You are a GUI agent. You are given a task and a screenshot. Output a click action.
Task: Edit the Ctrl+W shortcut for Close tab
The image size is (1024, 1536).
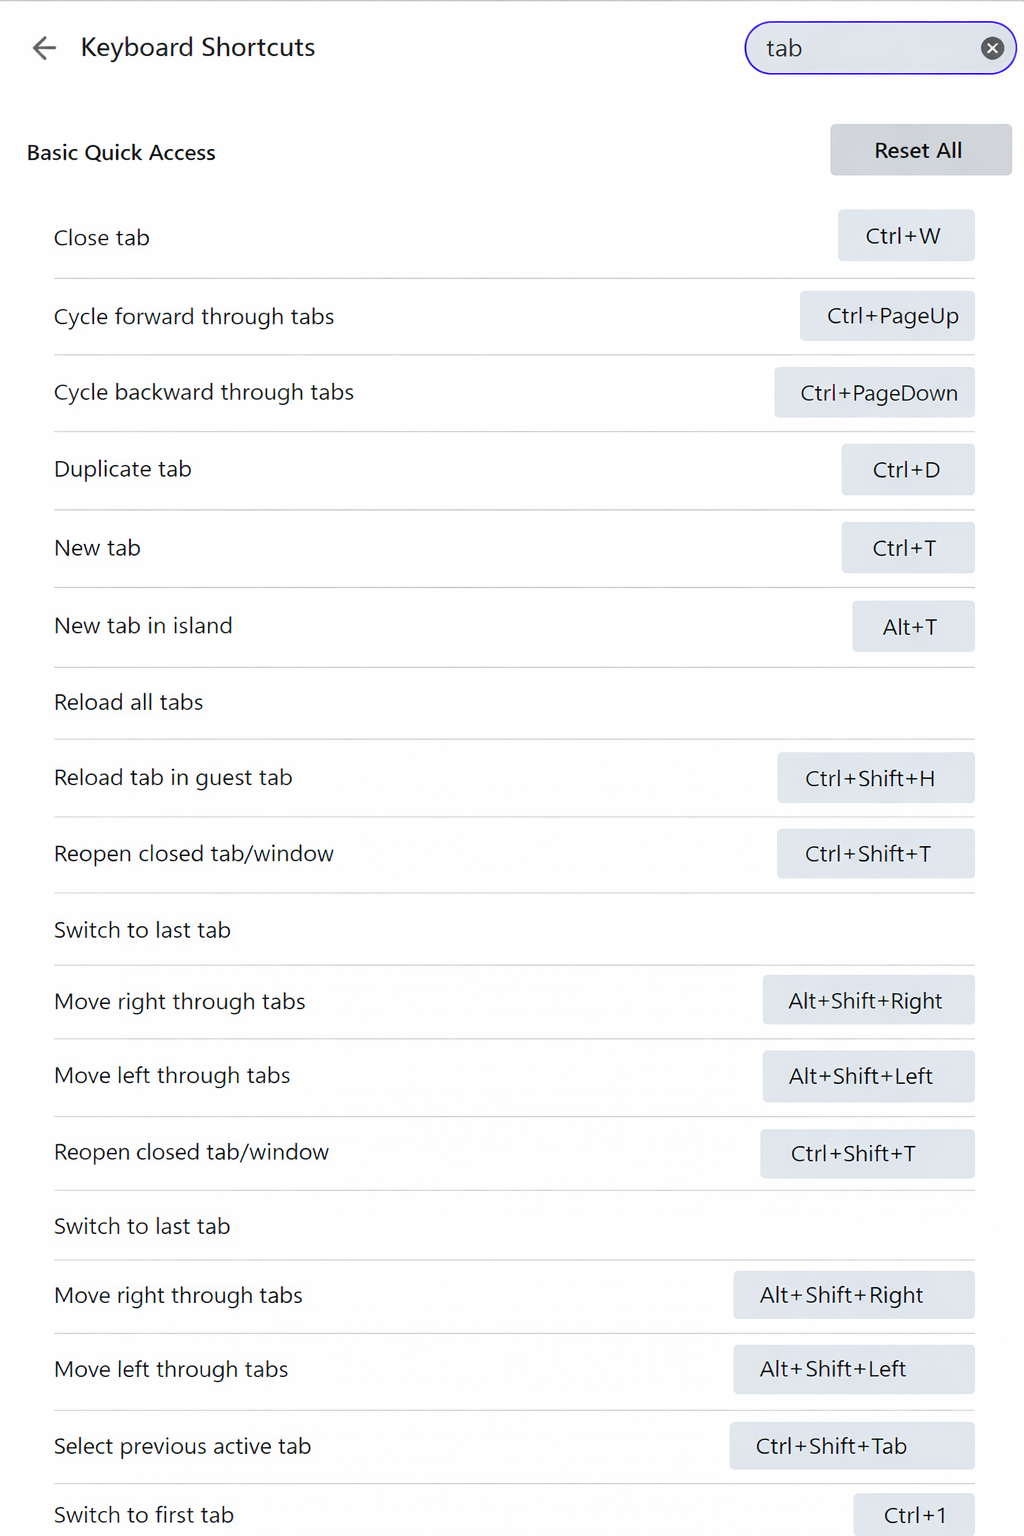click(905, 235)
